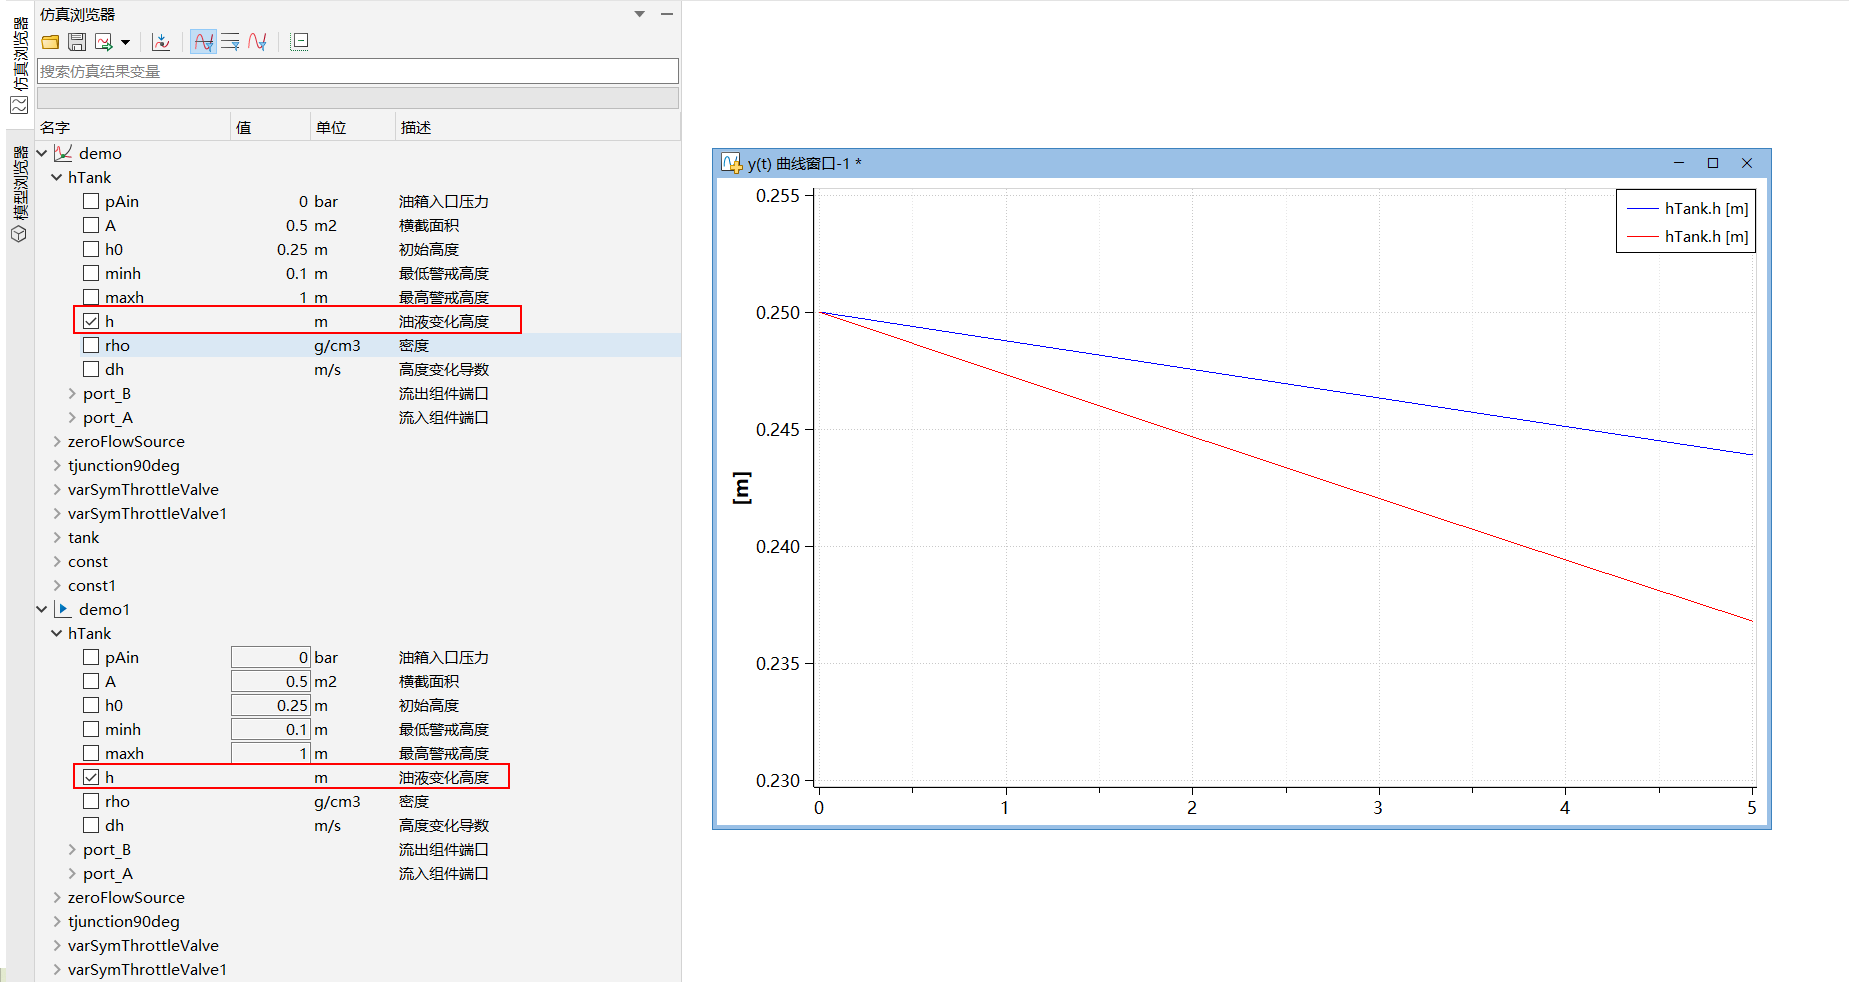Click the save floppy disk icon

pyautogui.click(x=77, y=42)
